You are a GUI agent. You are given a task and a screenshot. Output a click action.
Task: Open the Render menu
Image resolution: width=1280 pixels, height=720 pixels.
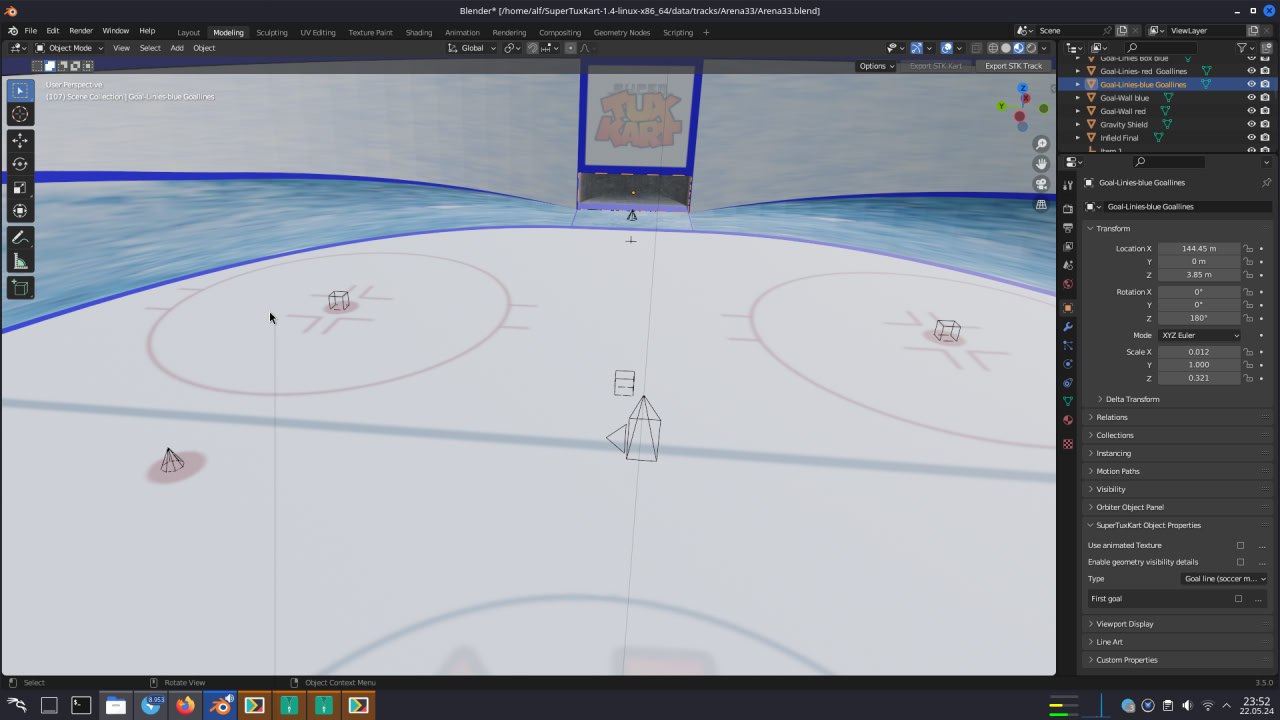coord(81,31)
